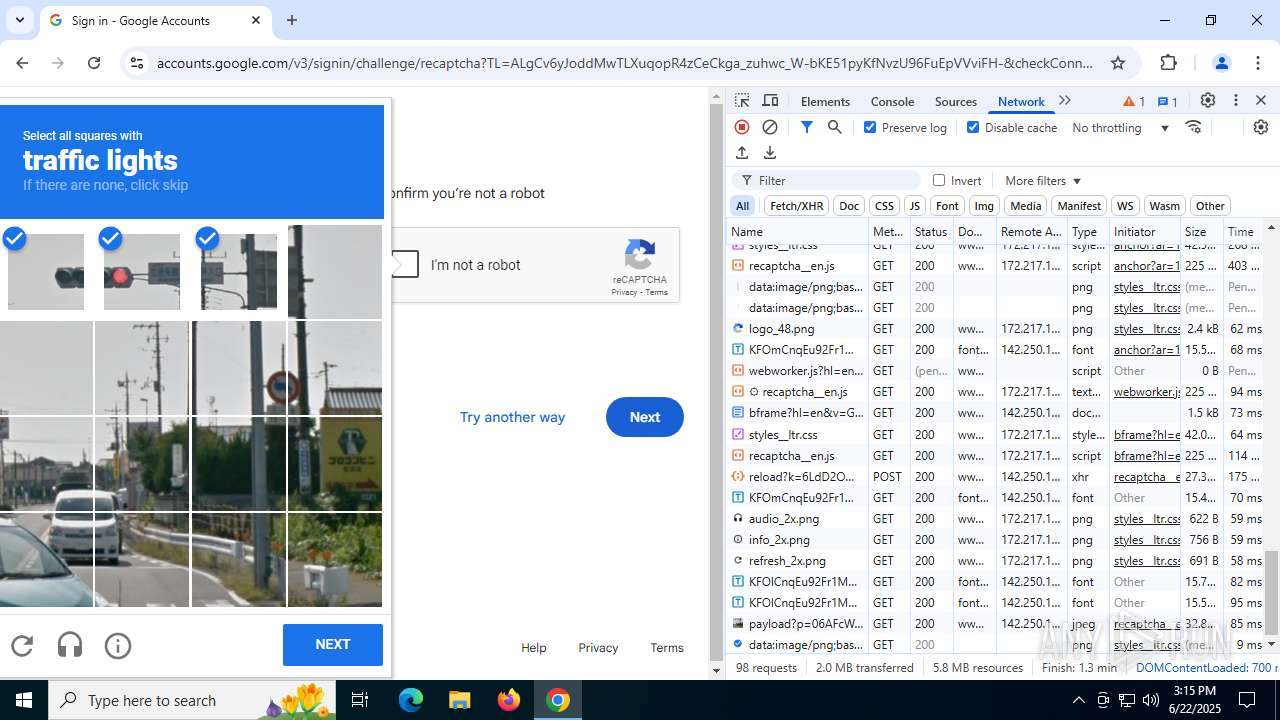Screen dimensions: 1280x720
Task: Sort requests by the Status column header
Action: 931,231
